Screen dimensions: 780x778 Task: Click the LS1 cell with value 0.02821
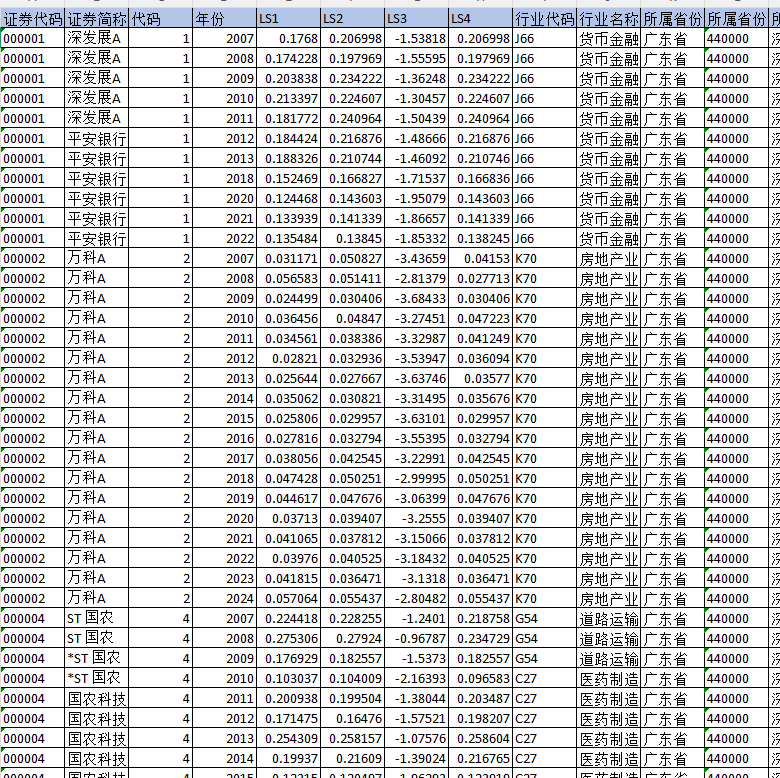[288, 359]
